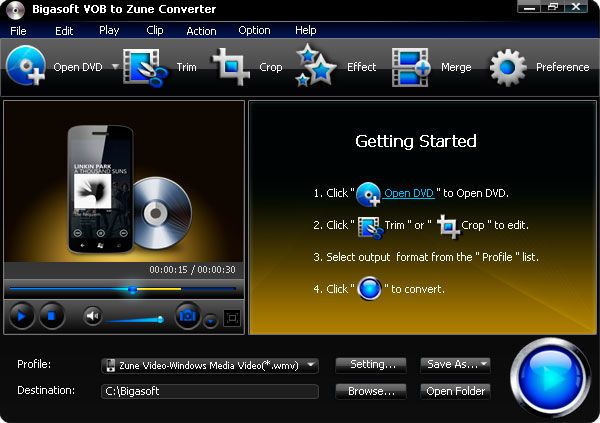Open the Play menu

(109, 31)
